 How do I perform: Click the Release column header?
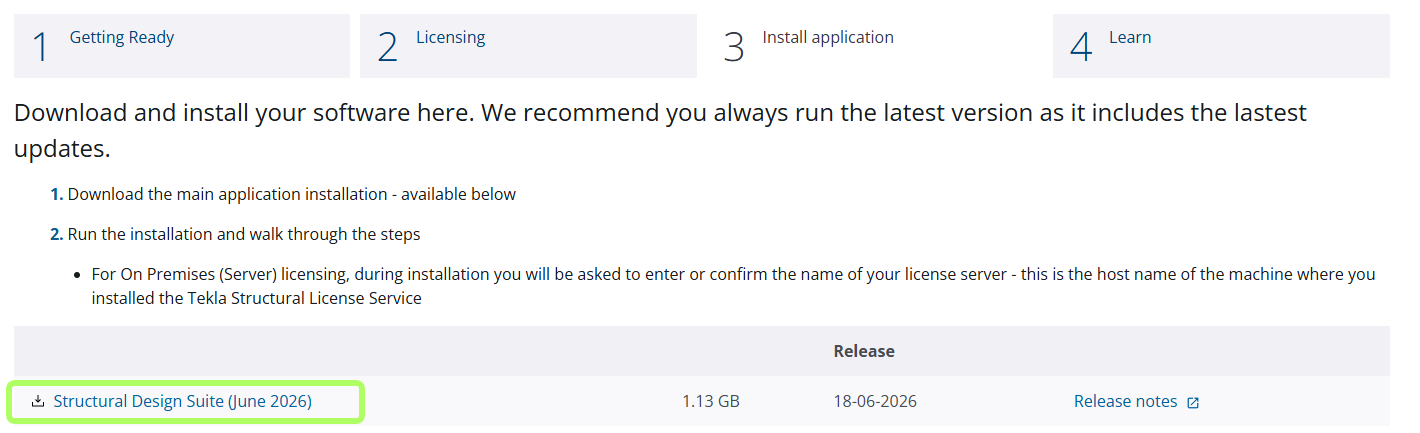click(x=864, y=351)
